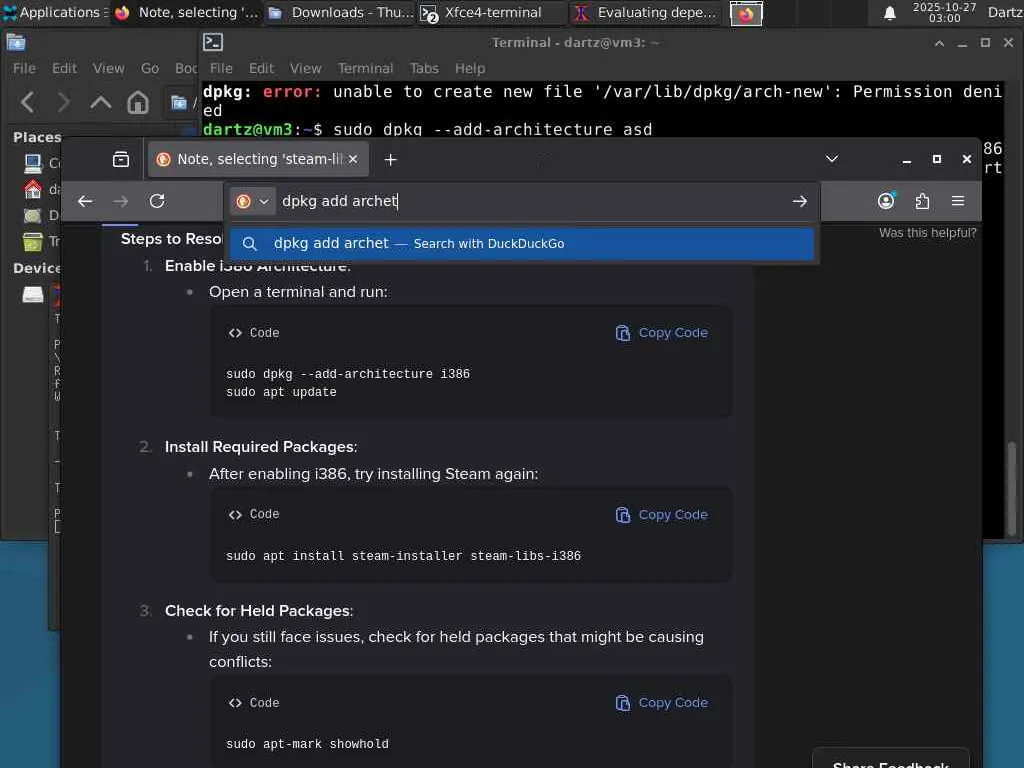Open Terminal window View menu
1024x768 pixels.
coord(306,68)
